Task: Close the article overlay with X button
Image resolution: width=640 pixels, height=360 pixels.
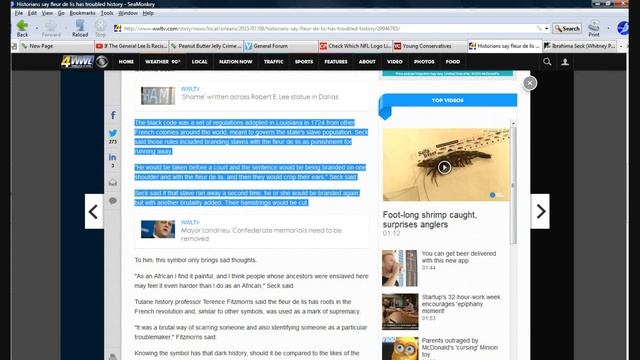Action: 530,83
